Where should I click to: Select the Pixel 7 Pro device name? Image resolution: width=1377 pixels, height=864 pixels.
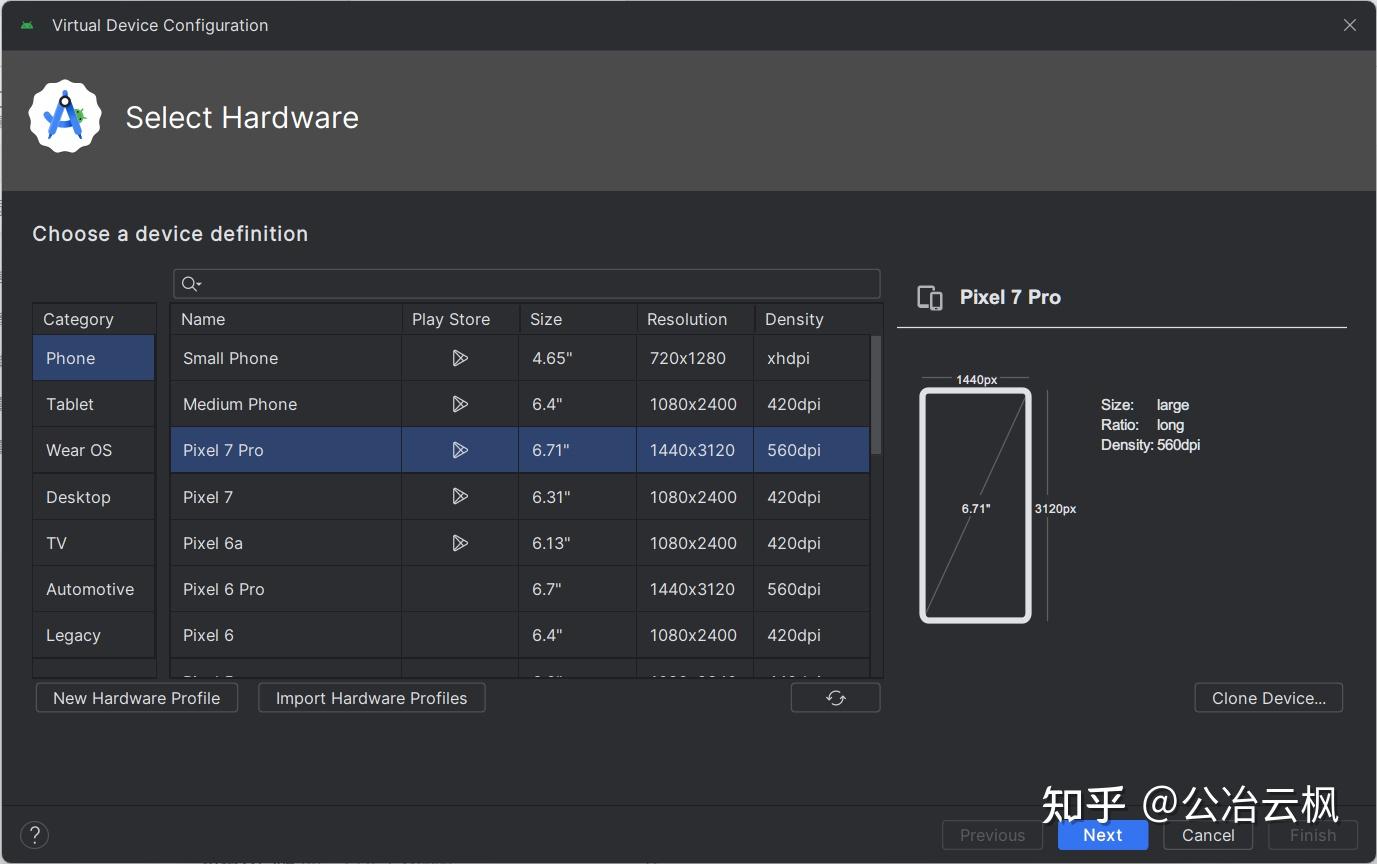pos(223,450)
